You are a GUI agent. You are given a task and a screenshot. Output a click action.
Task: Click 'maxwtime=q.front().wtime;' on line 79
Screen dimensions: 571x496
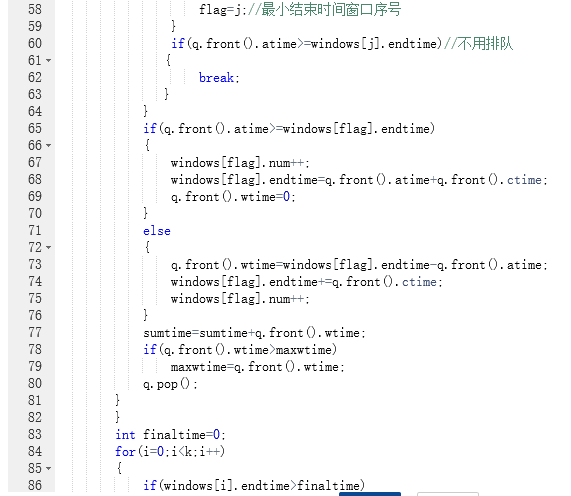tap(257, 367)
